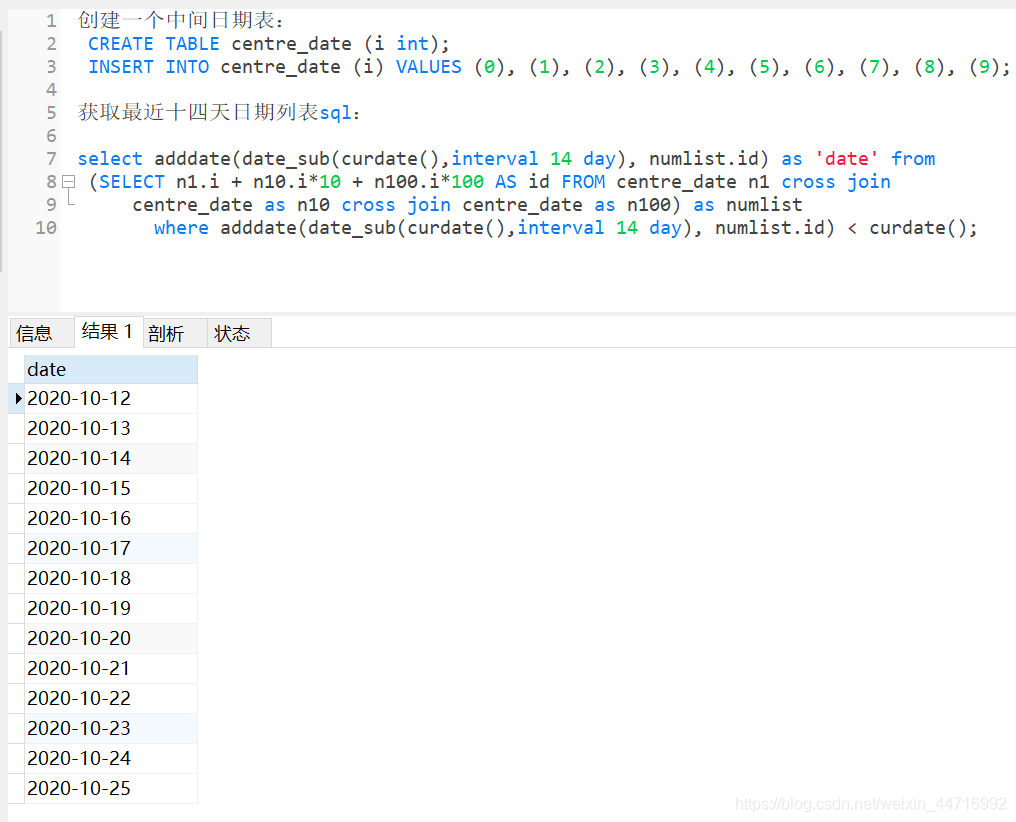Click the select keyword on line 7
The height and width of the screenshot is (822, 1016).
(x=110, y=159)
